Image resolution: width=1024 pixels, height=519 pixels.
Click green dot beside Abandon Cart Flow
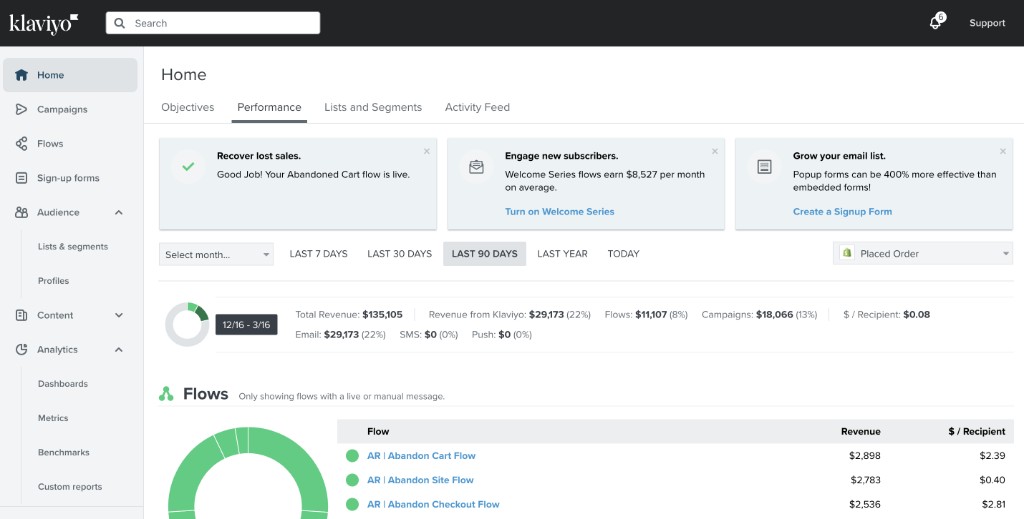[352, 456]
